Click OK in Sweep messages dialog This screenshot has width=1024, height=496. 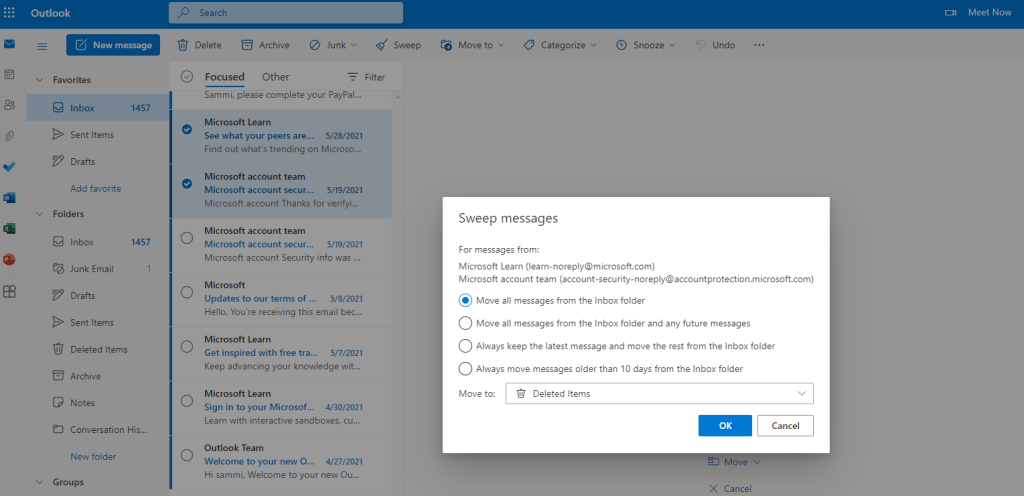725,426
